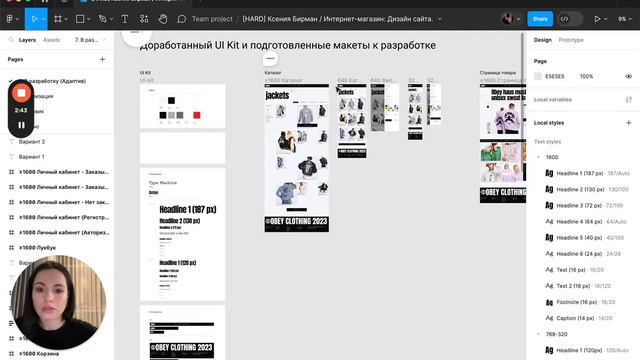The height and width of the screenshot is (360, 640).
Task: Open page background color swatch E5E5E5
Action: pyautogui.click(x=538, y=76)
